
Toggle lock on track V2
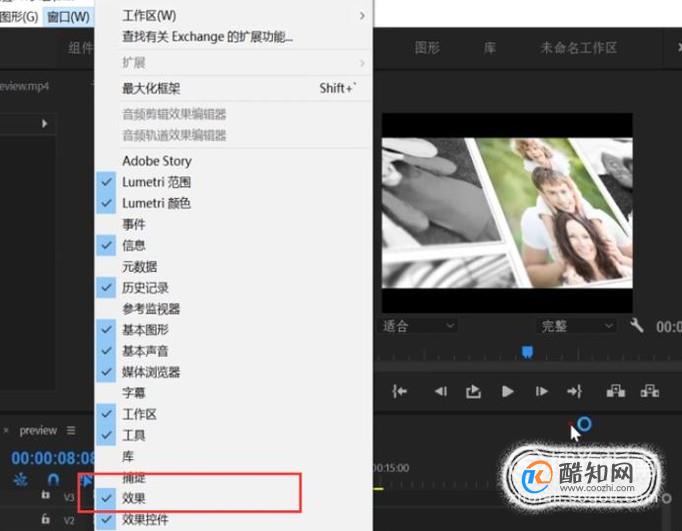click(x=45, y=519)
